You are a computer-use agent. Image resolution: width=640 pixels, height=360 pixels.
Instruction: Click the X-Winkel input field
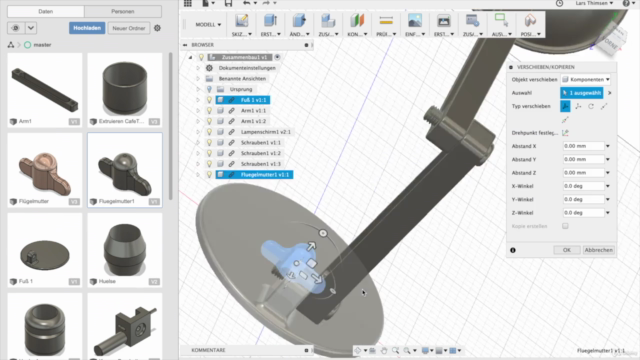[583, 186]
